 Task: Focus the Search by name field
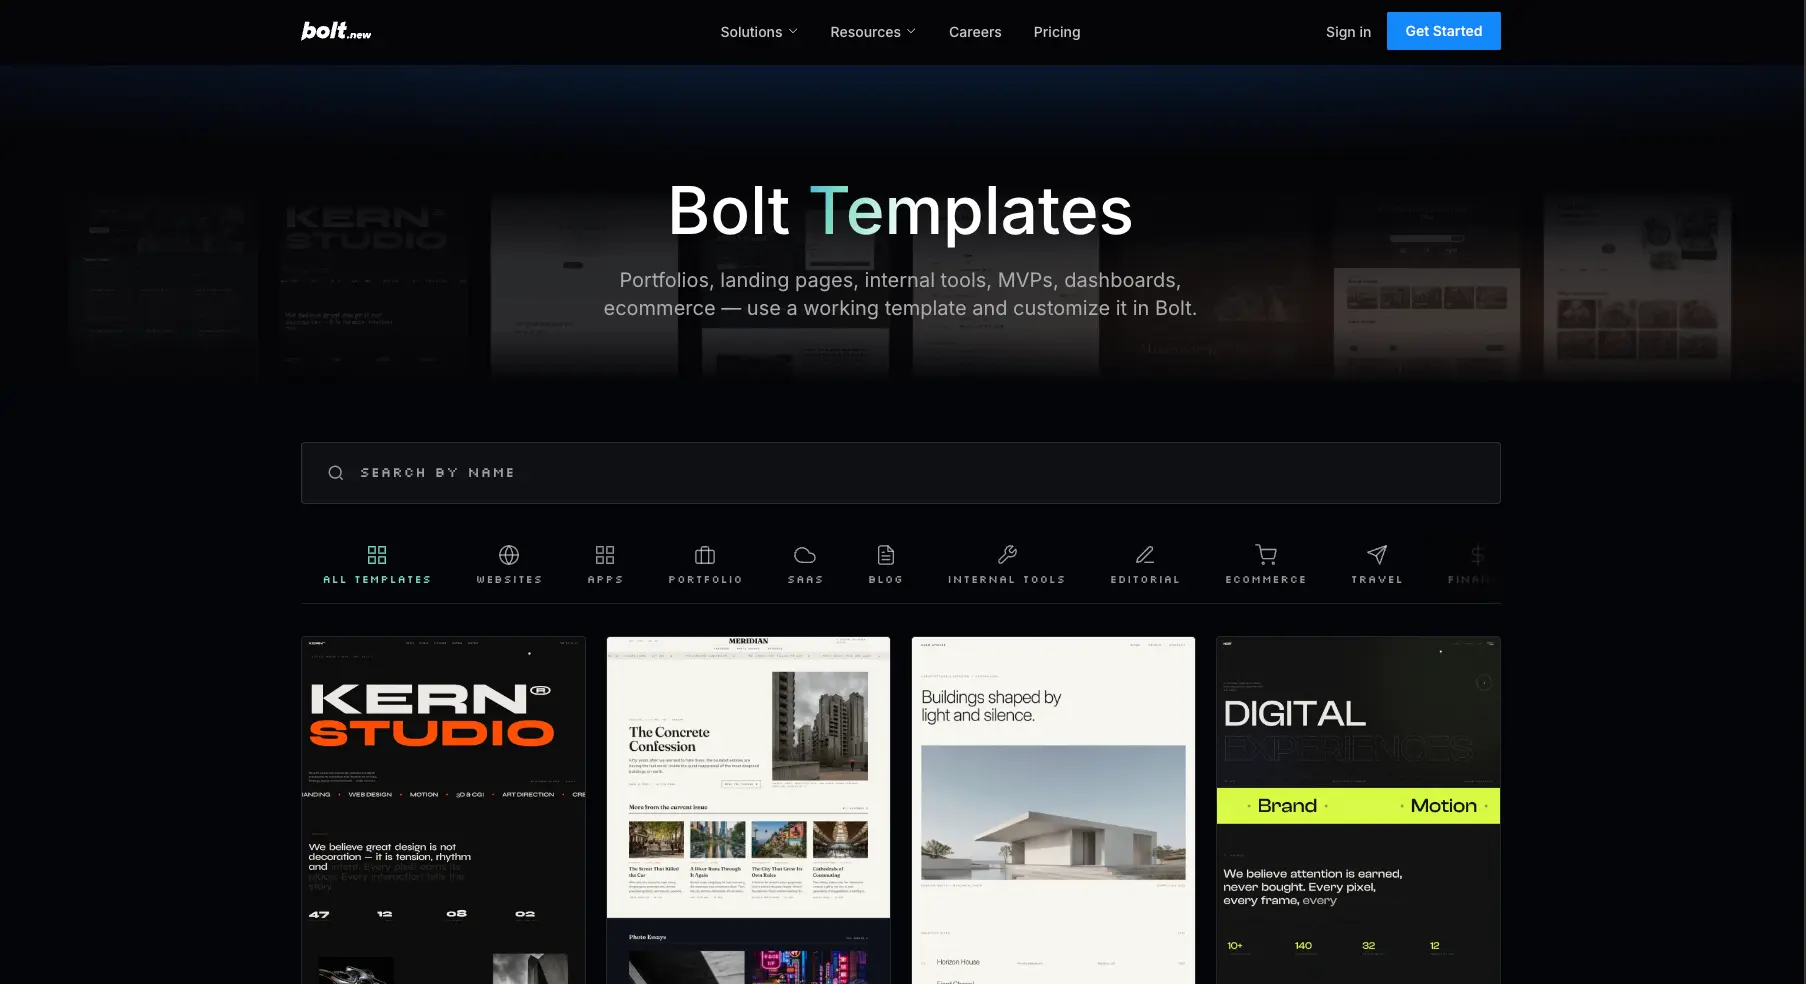(x=901, y=473)
